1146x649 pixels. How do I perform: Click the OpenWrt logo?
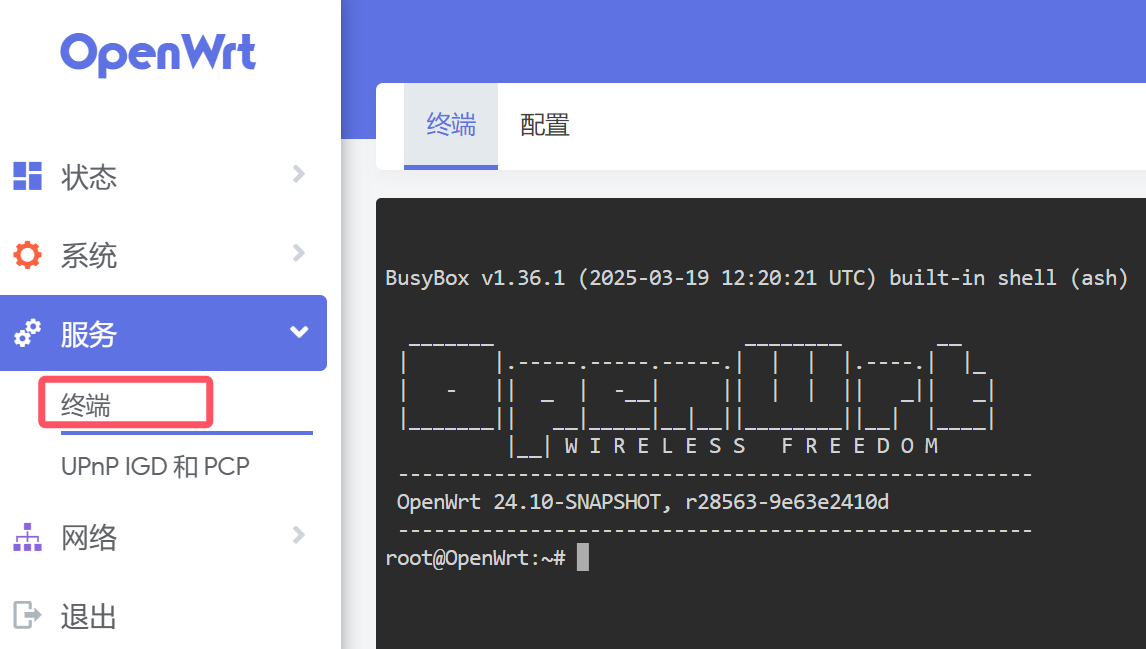(158, 53)
